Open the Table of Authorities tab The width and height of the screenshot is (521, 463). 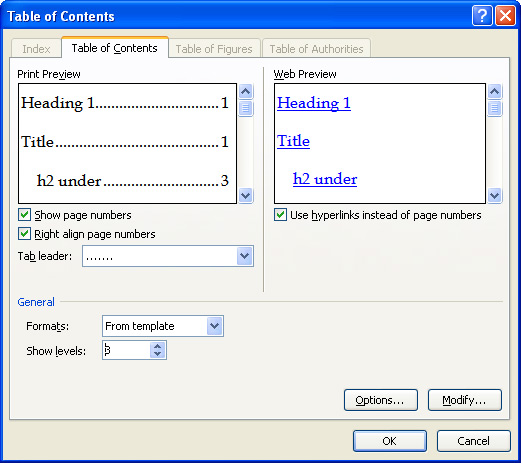point(316,49)
